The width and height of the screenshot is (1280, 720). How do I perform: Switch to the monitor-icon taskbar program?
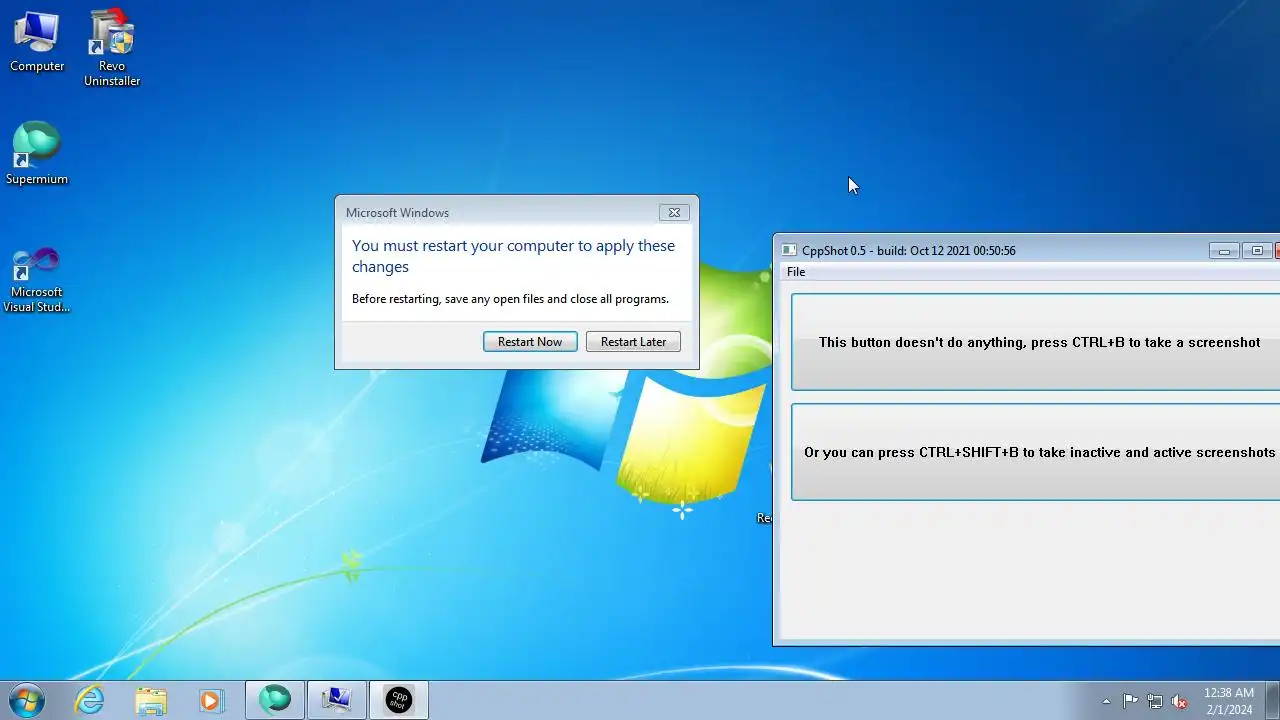(x=337, y=700)
